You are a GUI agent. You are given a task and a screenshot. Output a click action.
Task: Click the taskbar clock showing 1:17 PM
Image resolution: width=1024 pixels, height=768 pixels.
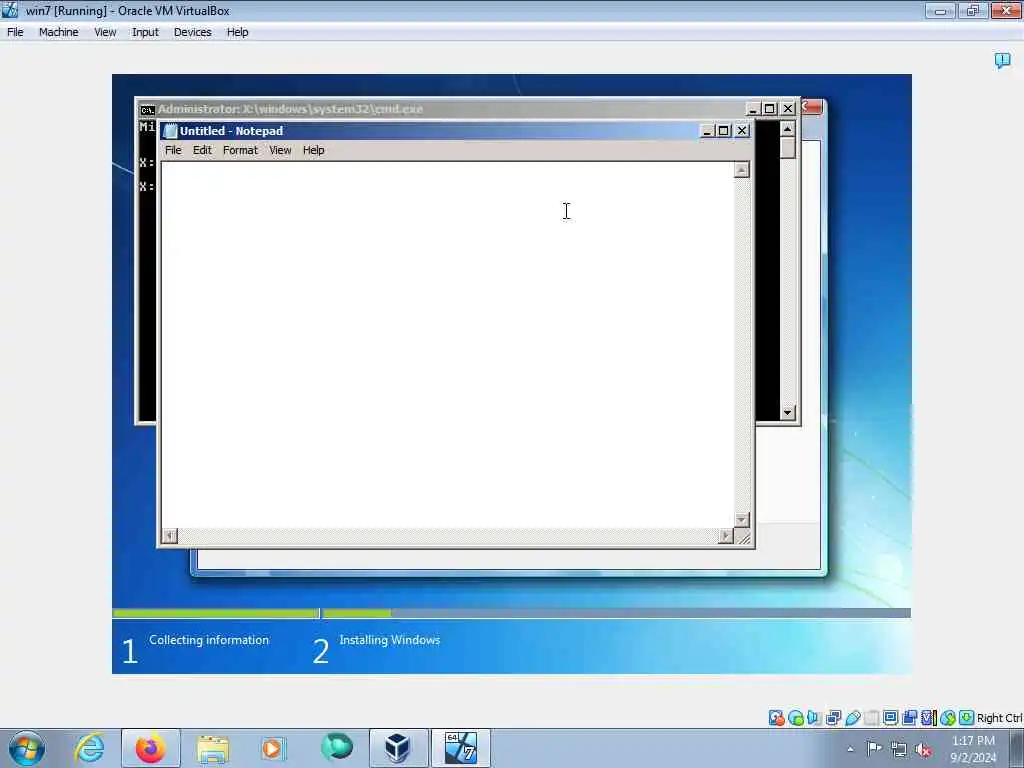tap(973, 749)
